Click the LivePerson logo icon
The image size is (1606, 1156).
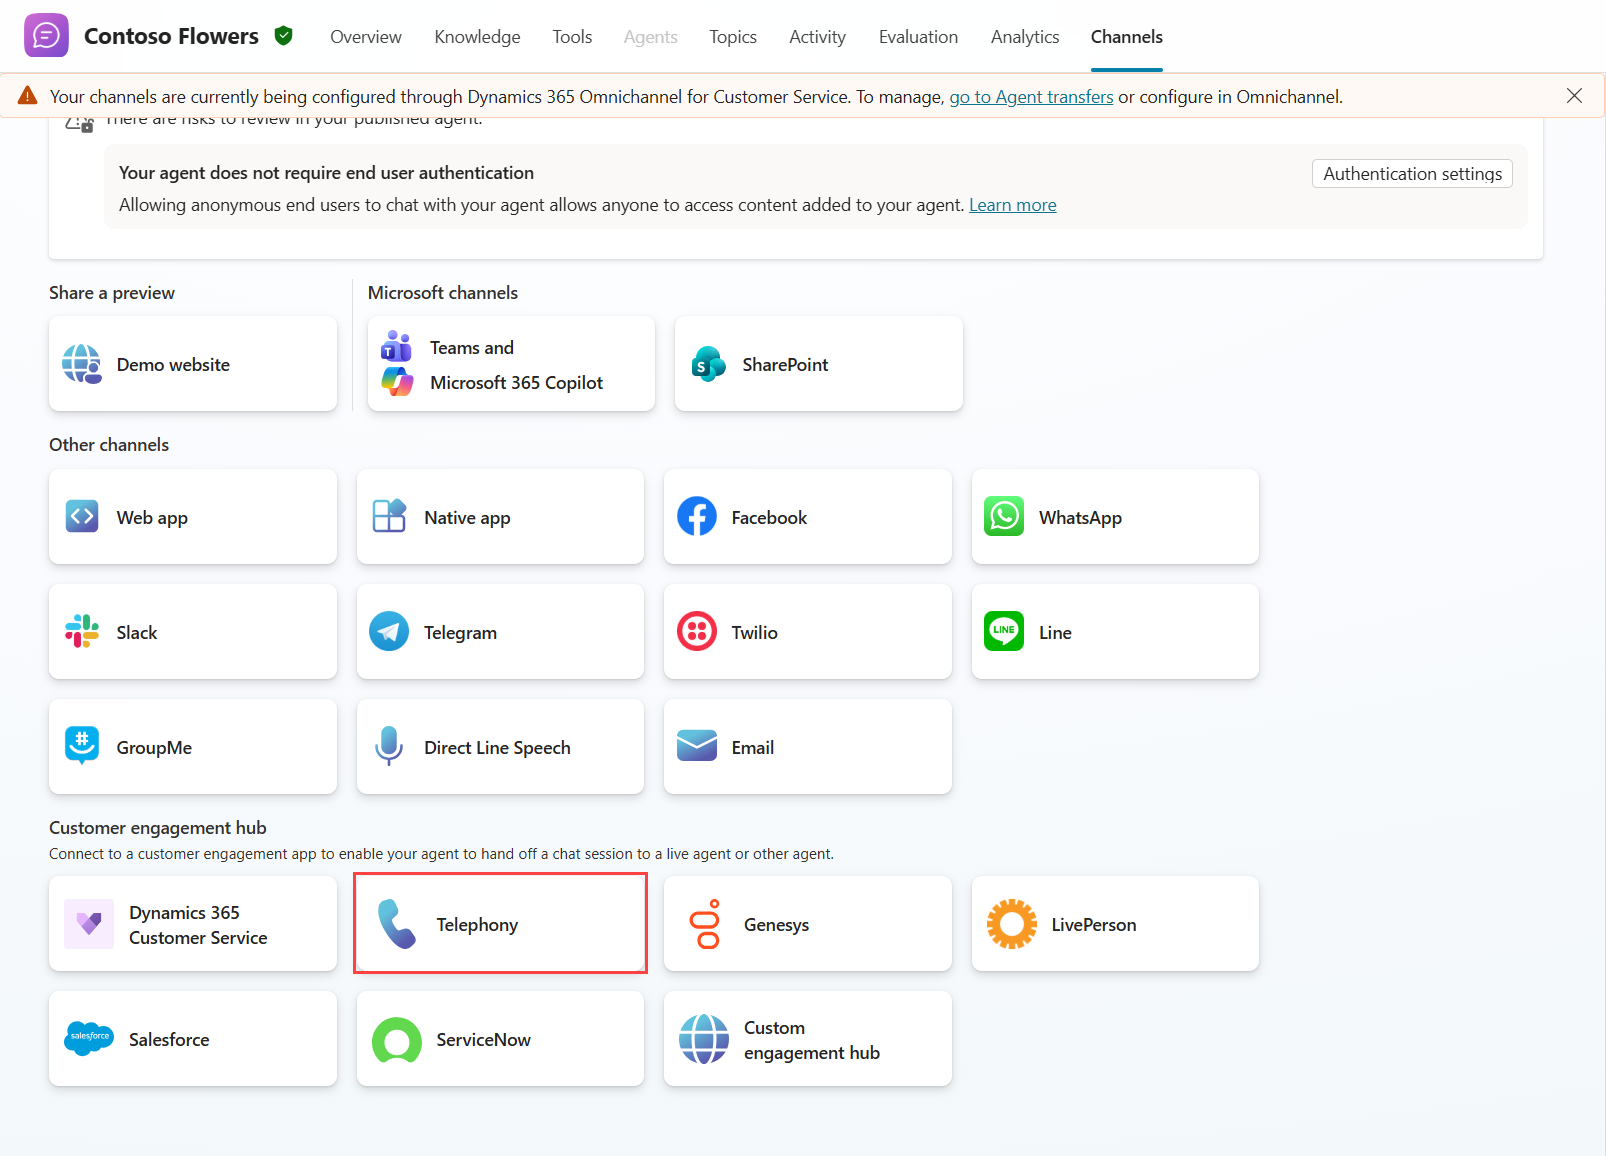tap(1012, 924)
